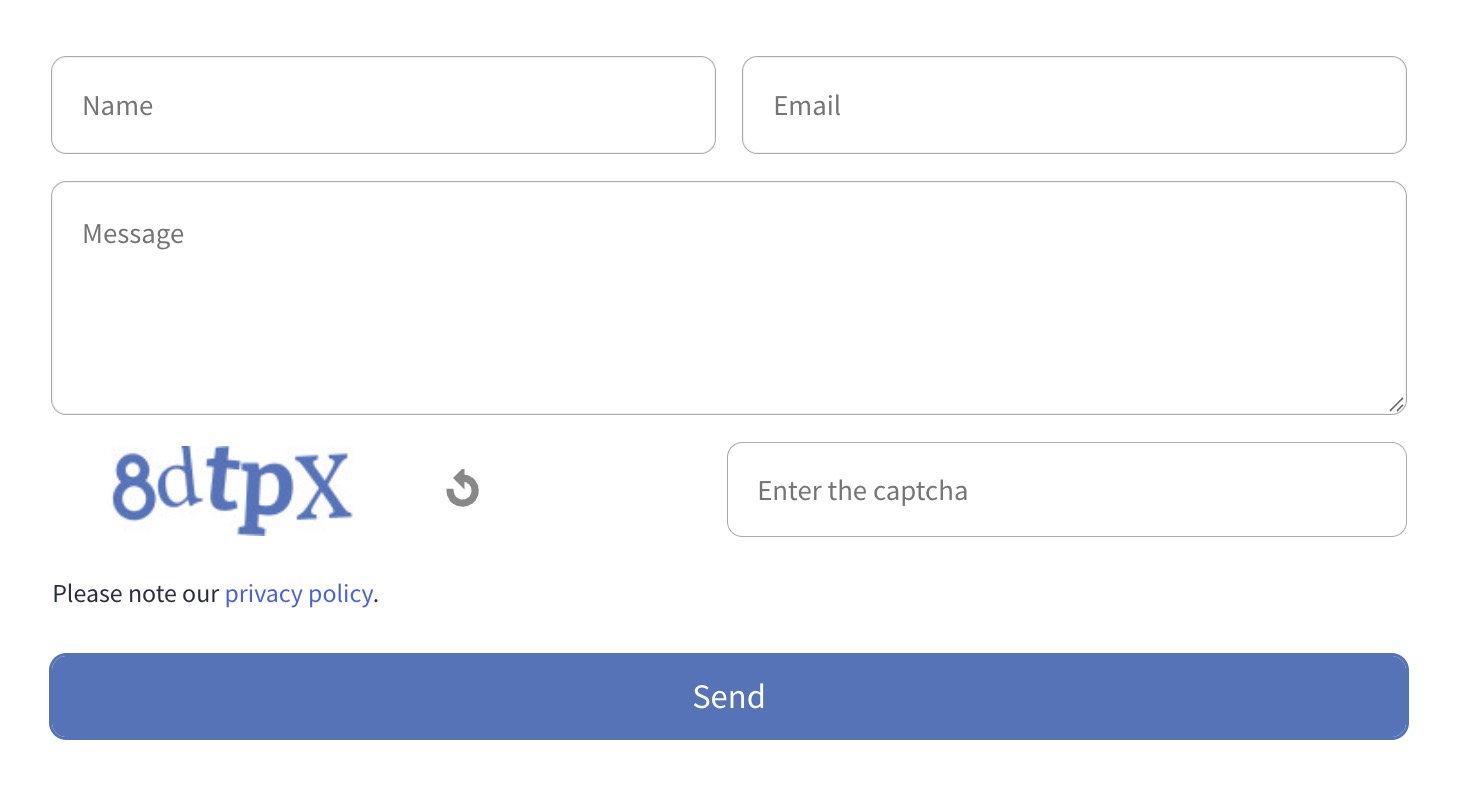Follow the blue 'privacy policy' hyperlink
This screenshot has width=1466, height=800.
click(x=298, y=594)
